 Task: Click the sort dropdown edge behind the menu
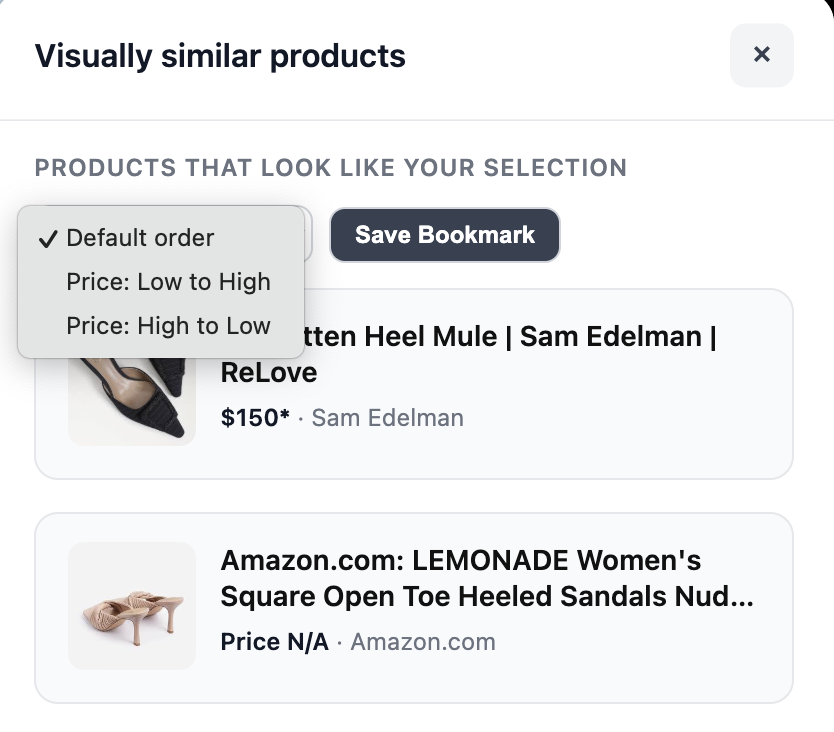pyautogui.click(x=309, y=234)
